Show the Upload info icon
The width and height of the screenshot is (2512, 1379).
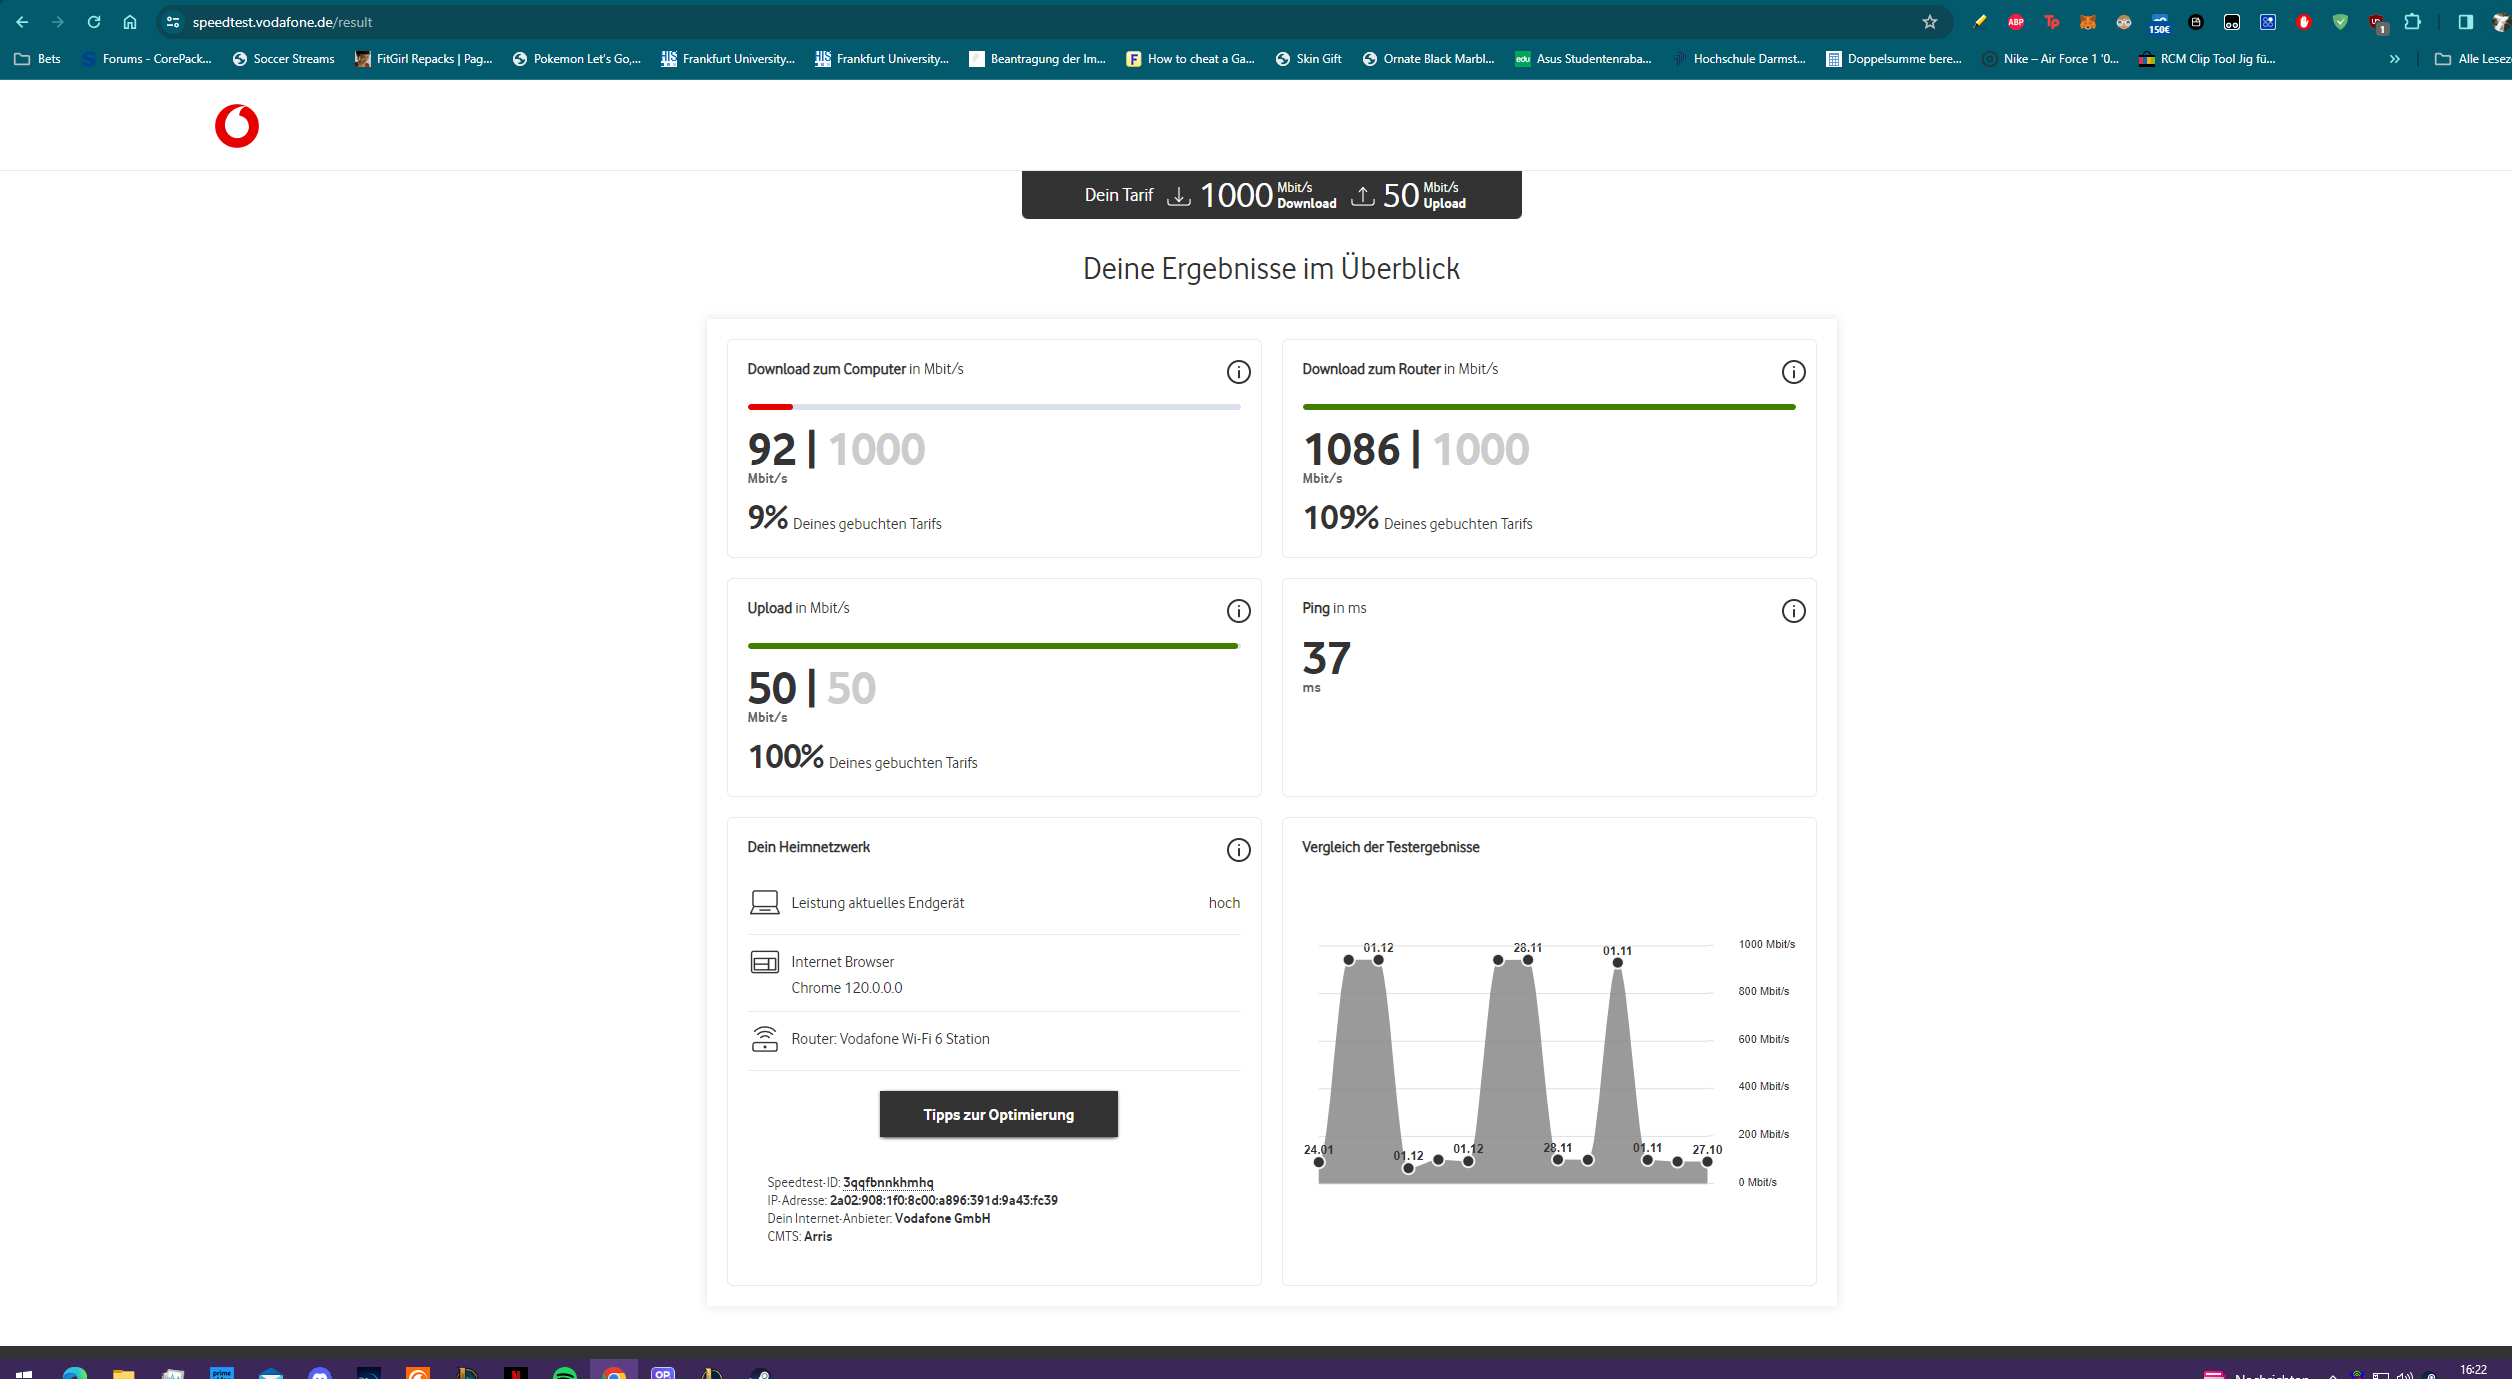pyautogui.click(x=1238, y=611)
